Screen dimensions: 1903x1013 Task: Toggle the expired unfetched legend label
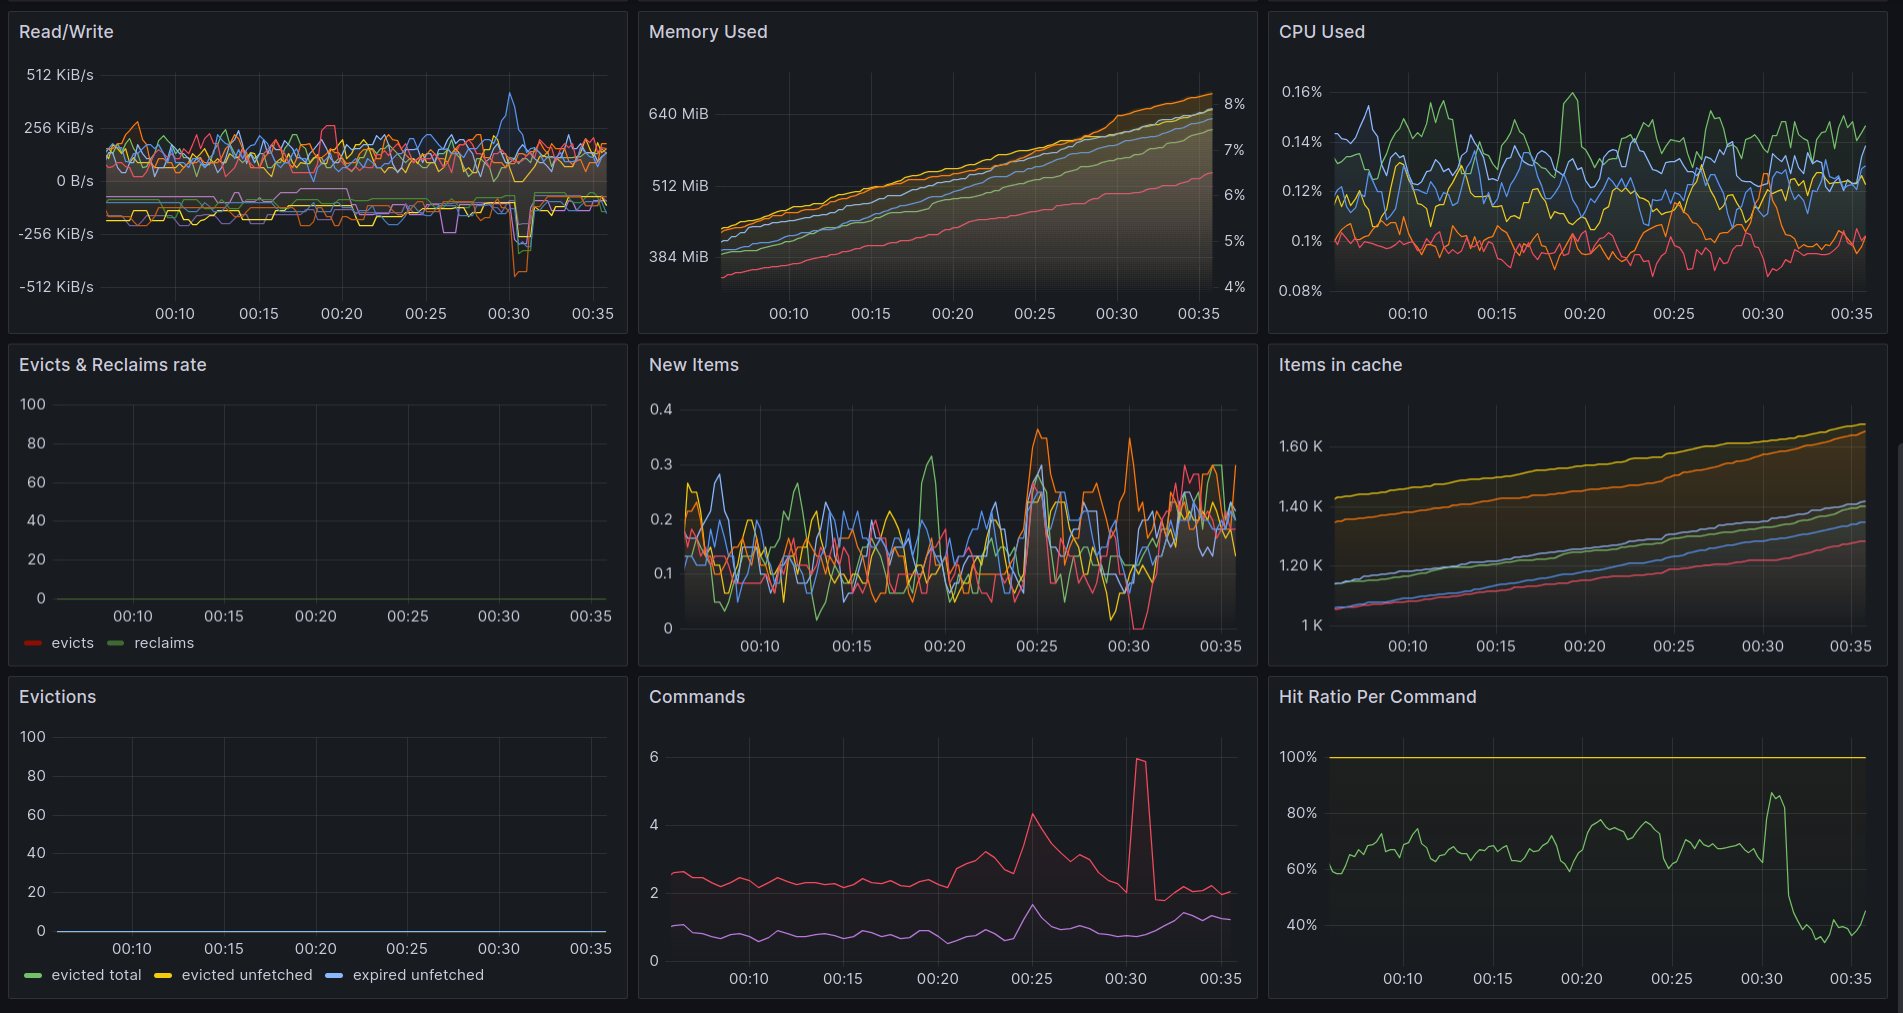(418, 975)
